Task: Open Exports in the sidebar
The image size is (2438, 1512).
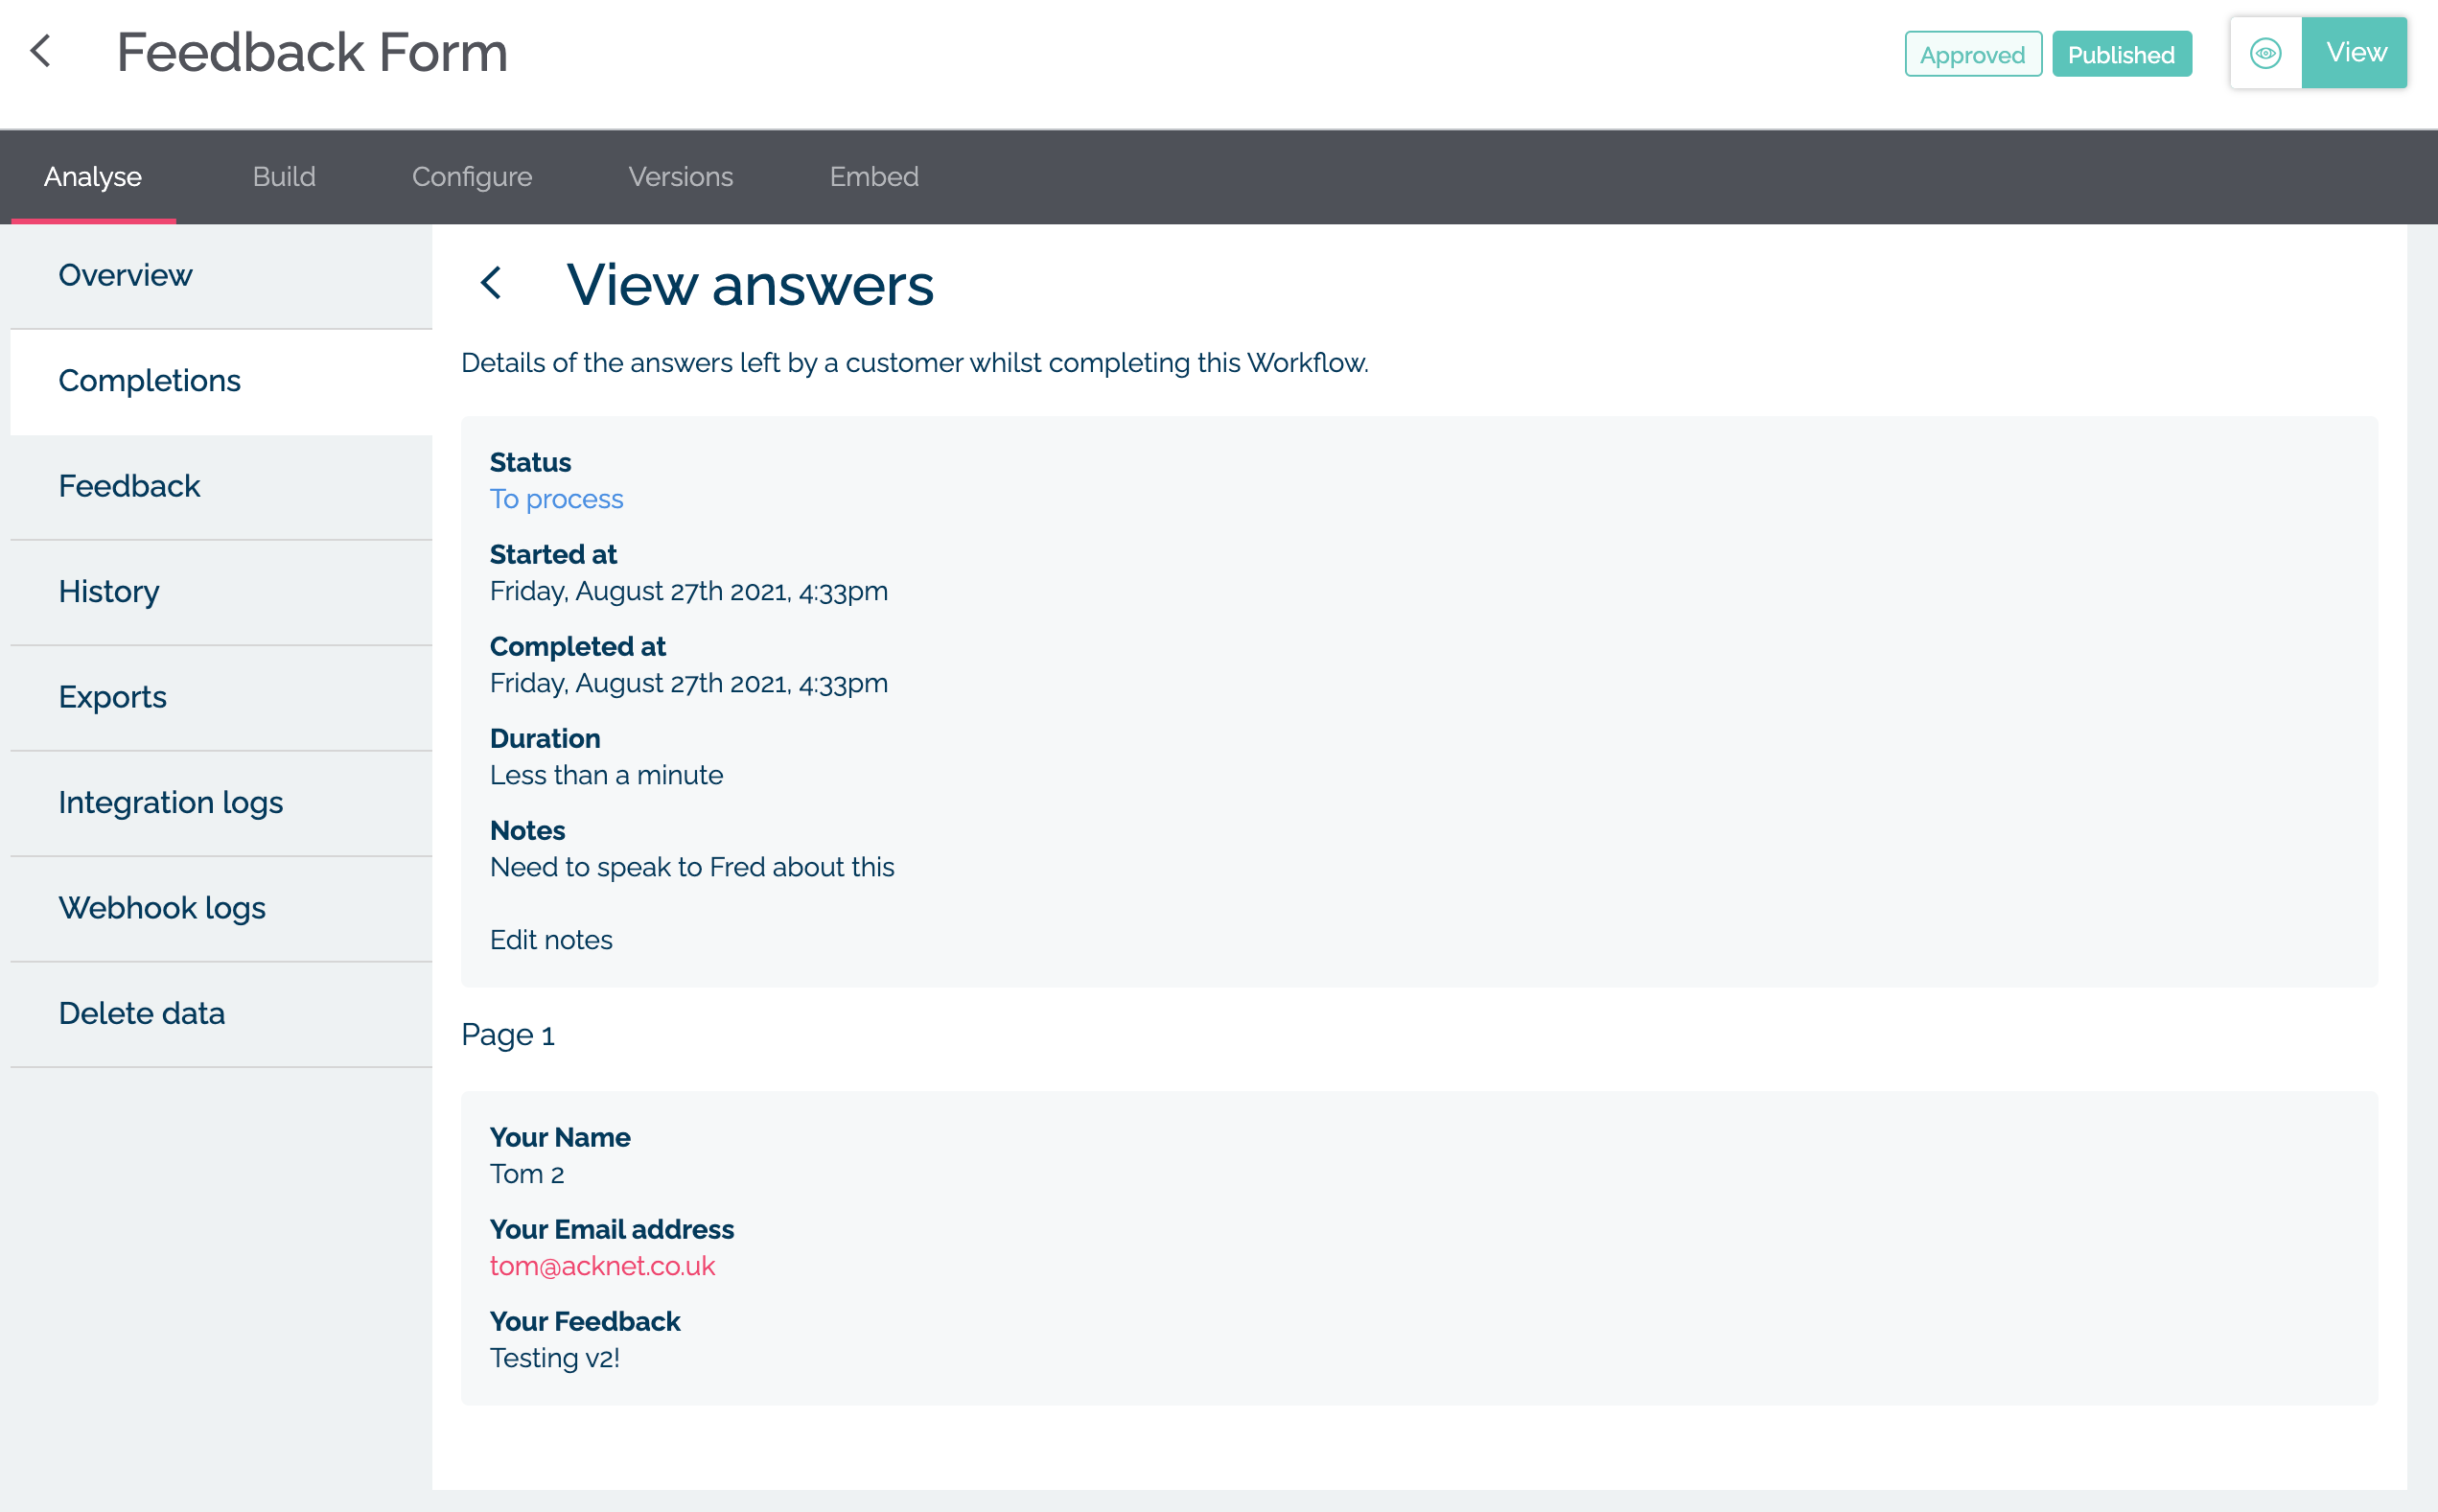Action: pos(221,697)
